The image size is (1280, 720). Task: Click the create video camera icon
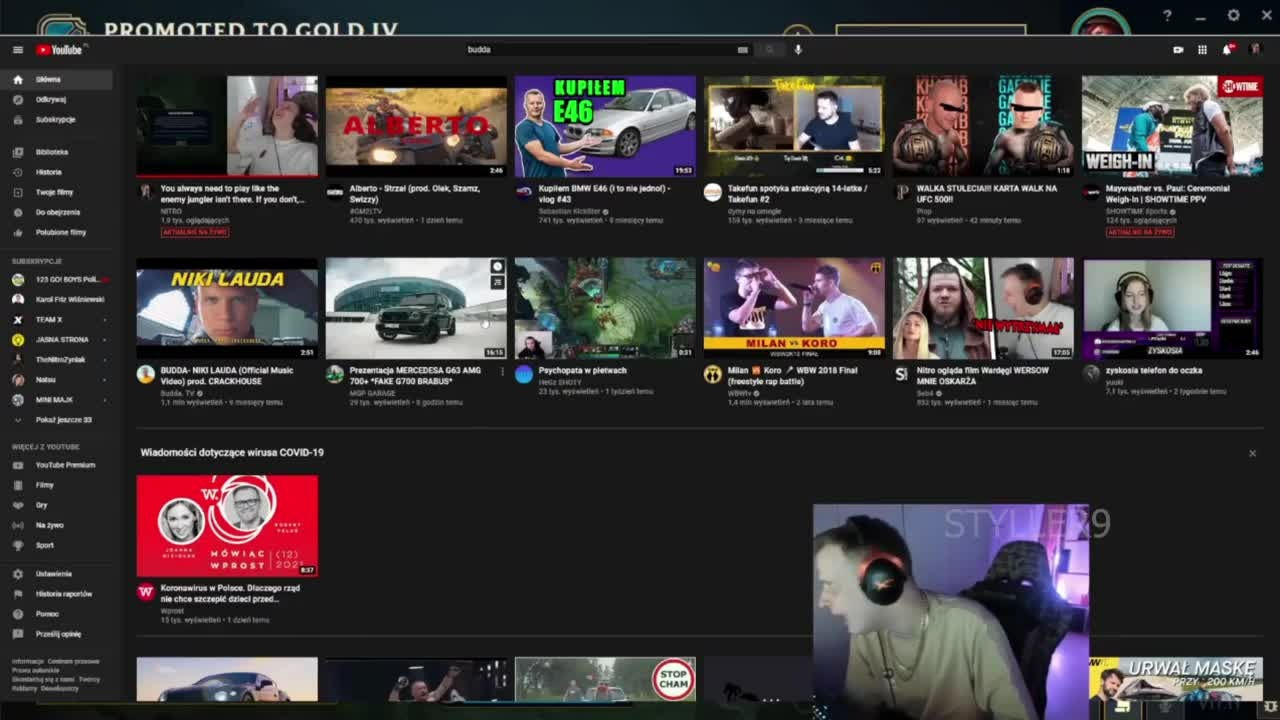click(1178, 49)
